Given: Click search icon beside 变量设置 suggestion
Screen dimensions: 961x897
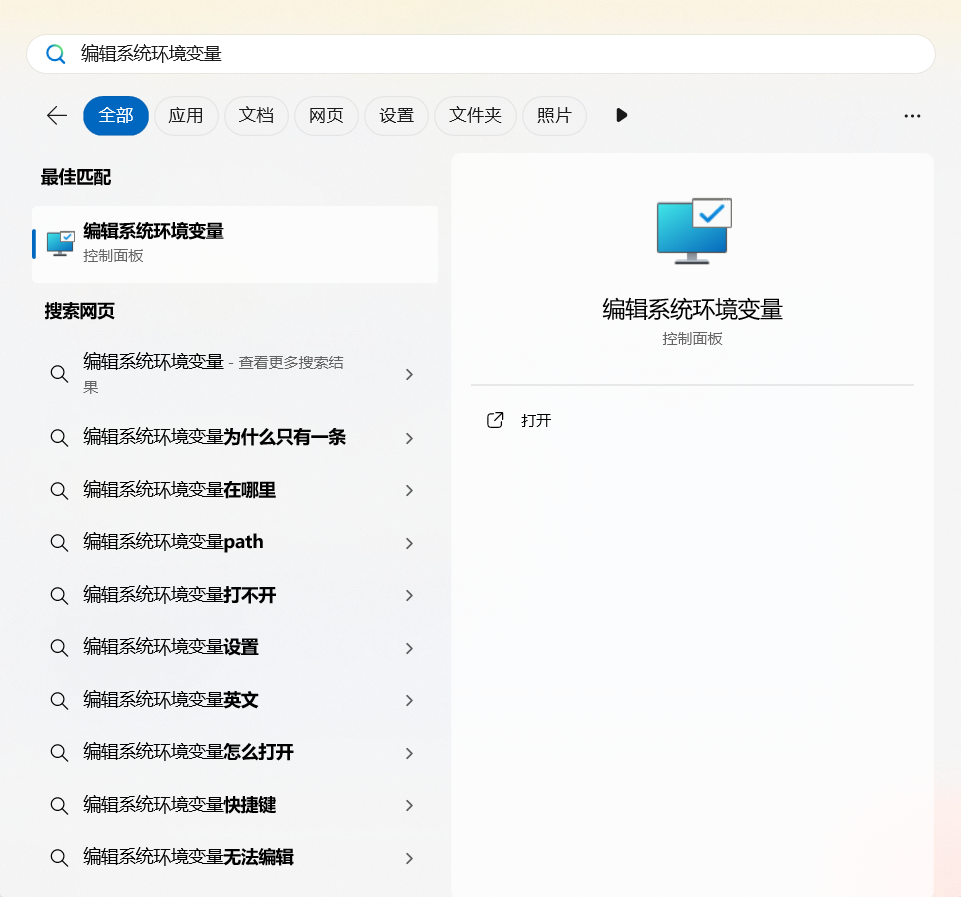Looking at the screenshot, I should [59, 648].
